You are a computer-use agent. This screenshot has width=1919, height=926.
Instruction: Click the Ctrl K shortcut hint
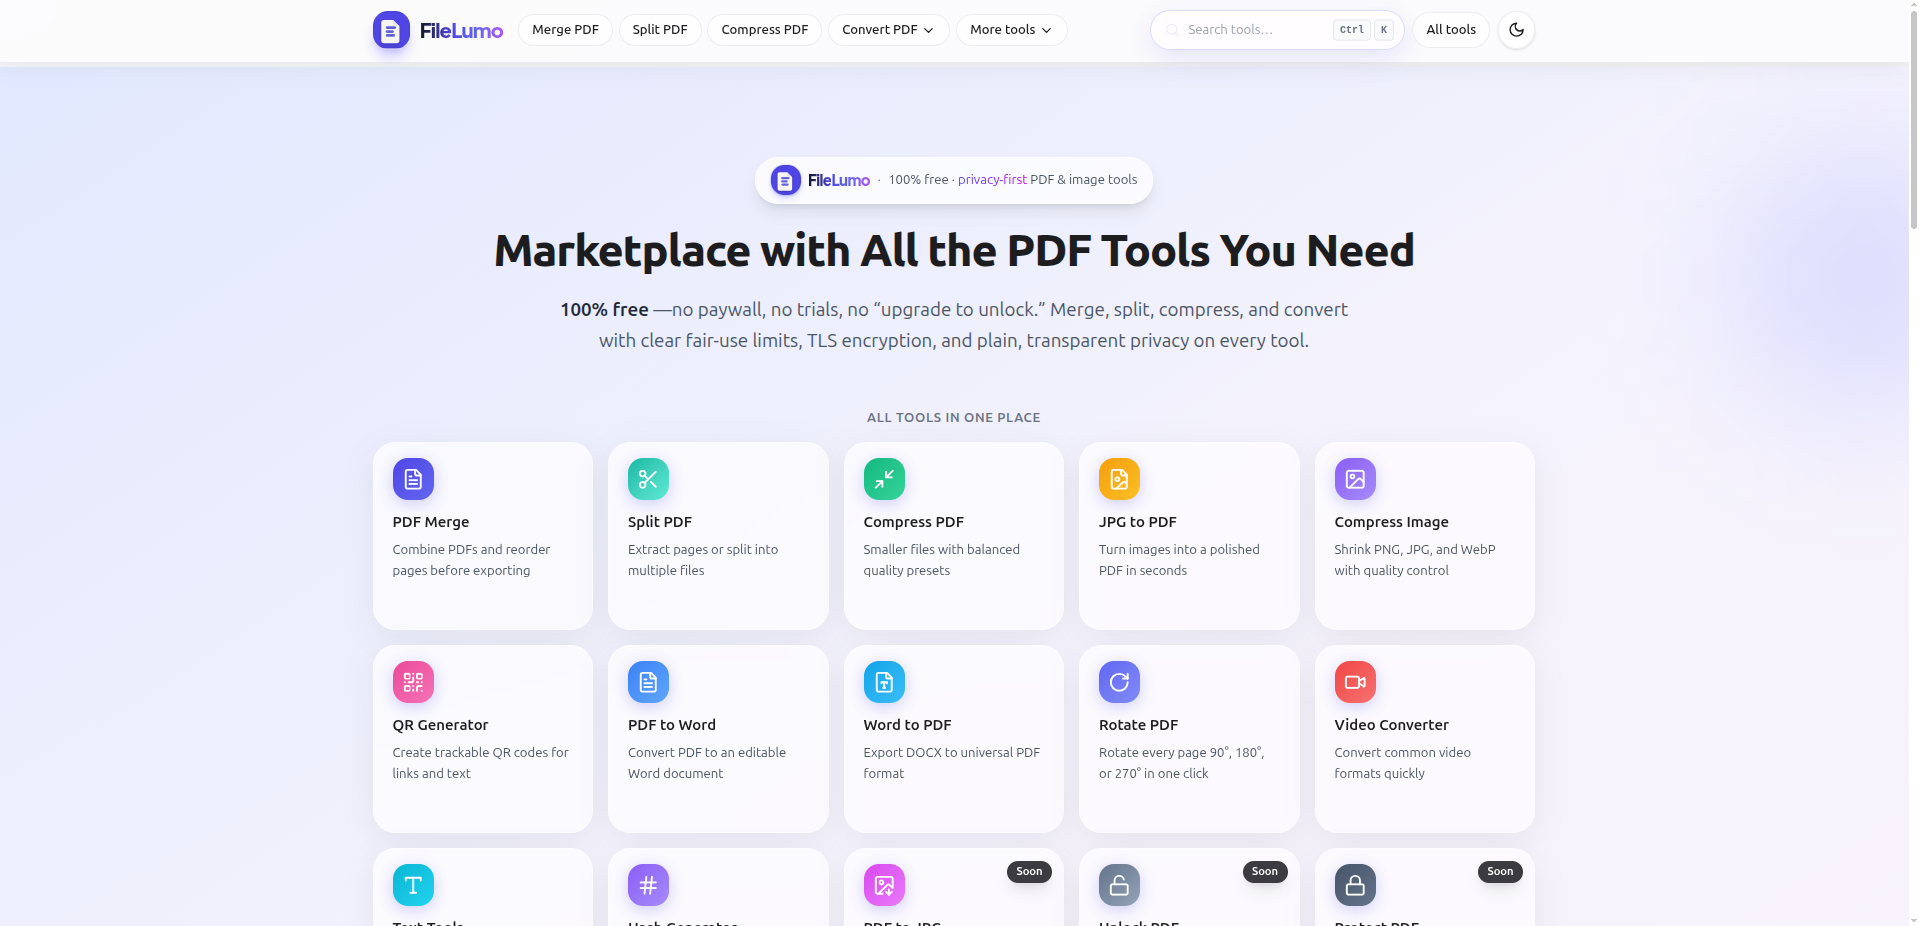pyautogui.click(x=1363, y=30)
